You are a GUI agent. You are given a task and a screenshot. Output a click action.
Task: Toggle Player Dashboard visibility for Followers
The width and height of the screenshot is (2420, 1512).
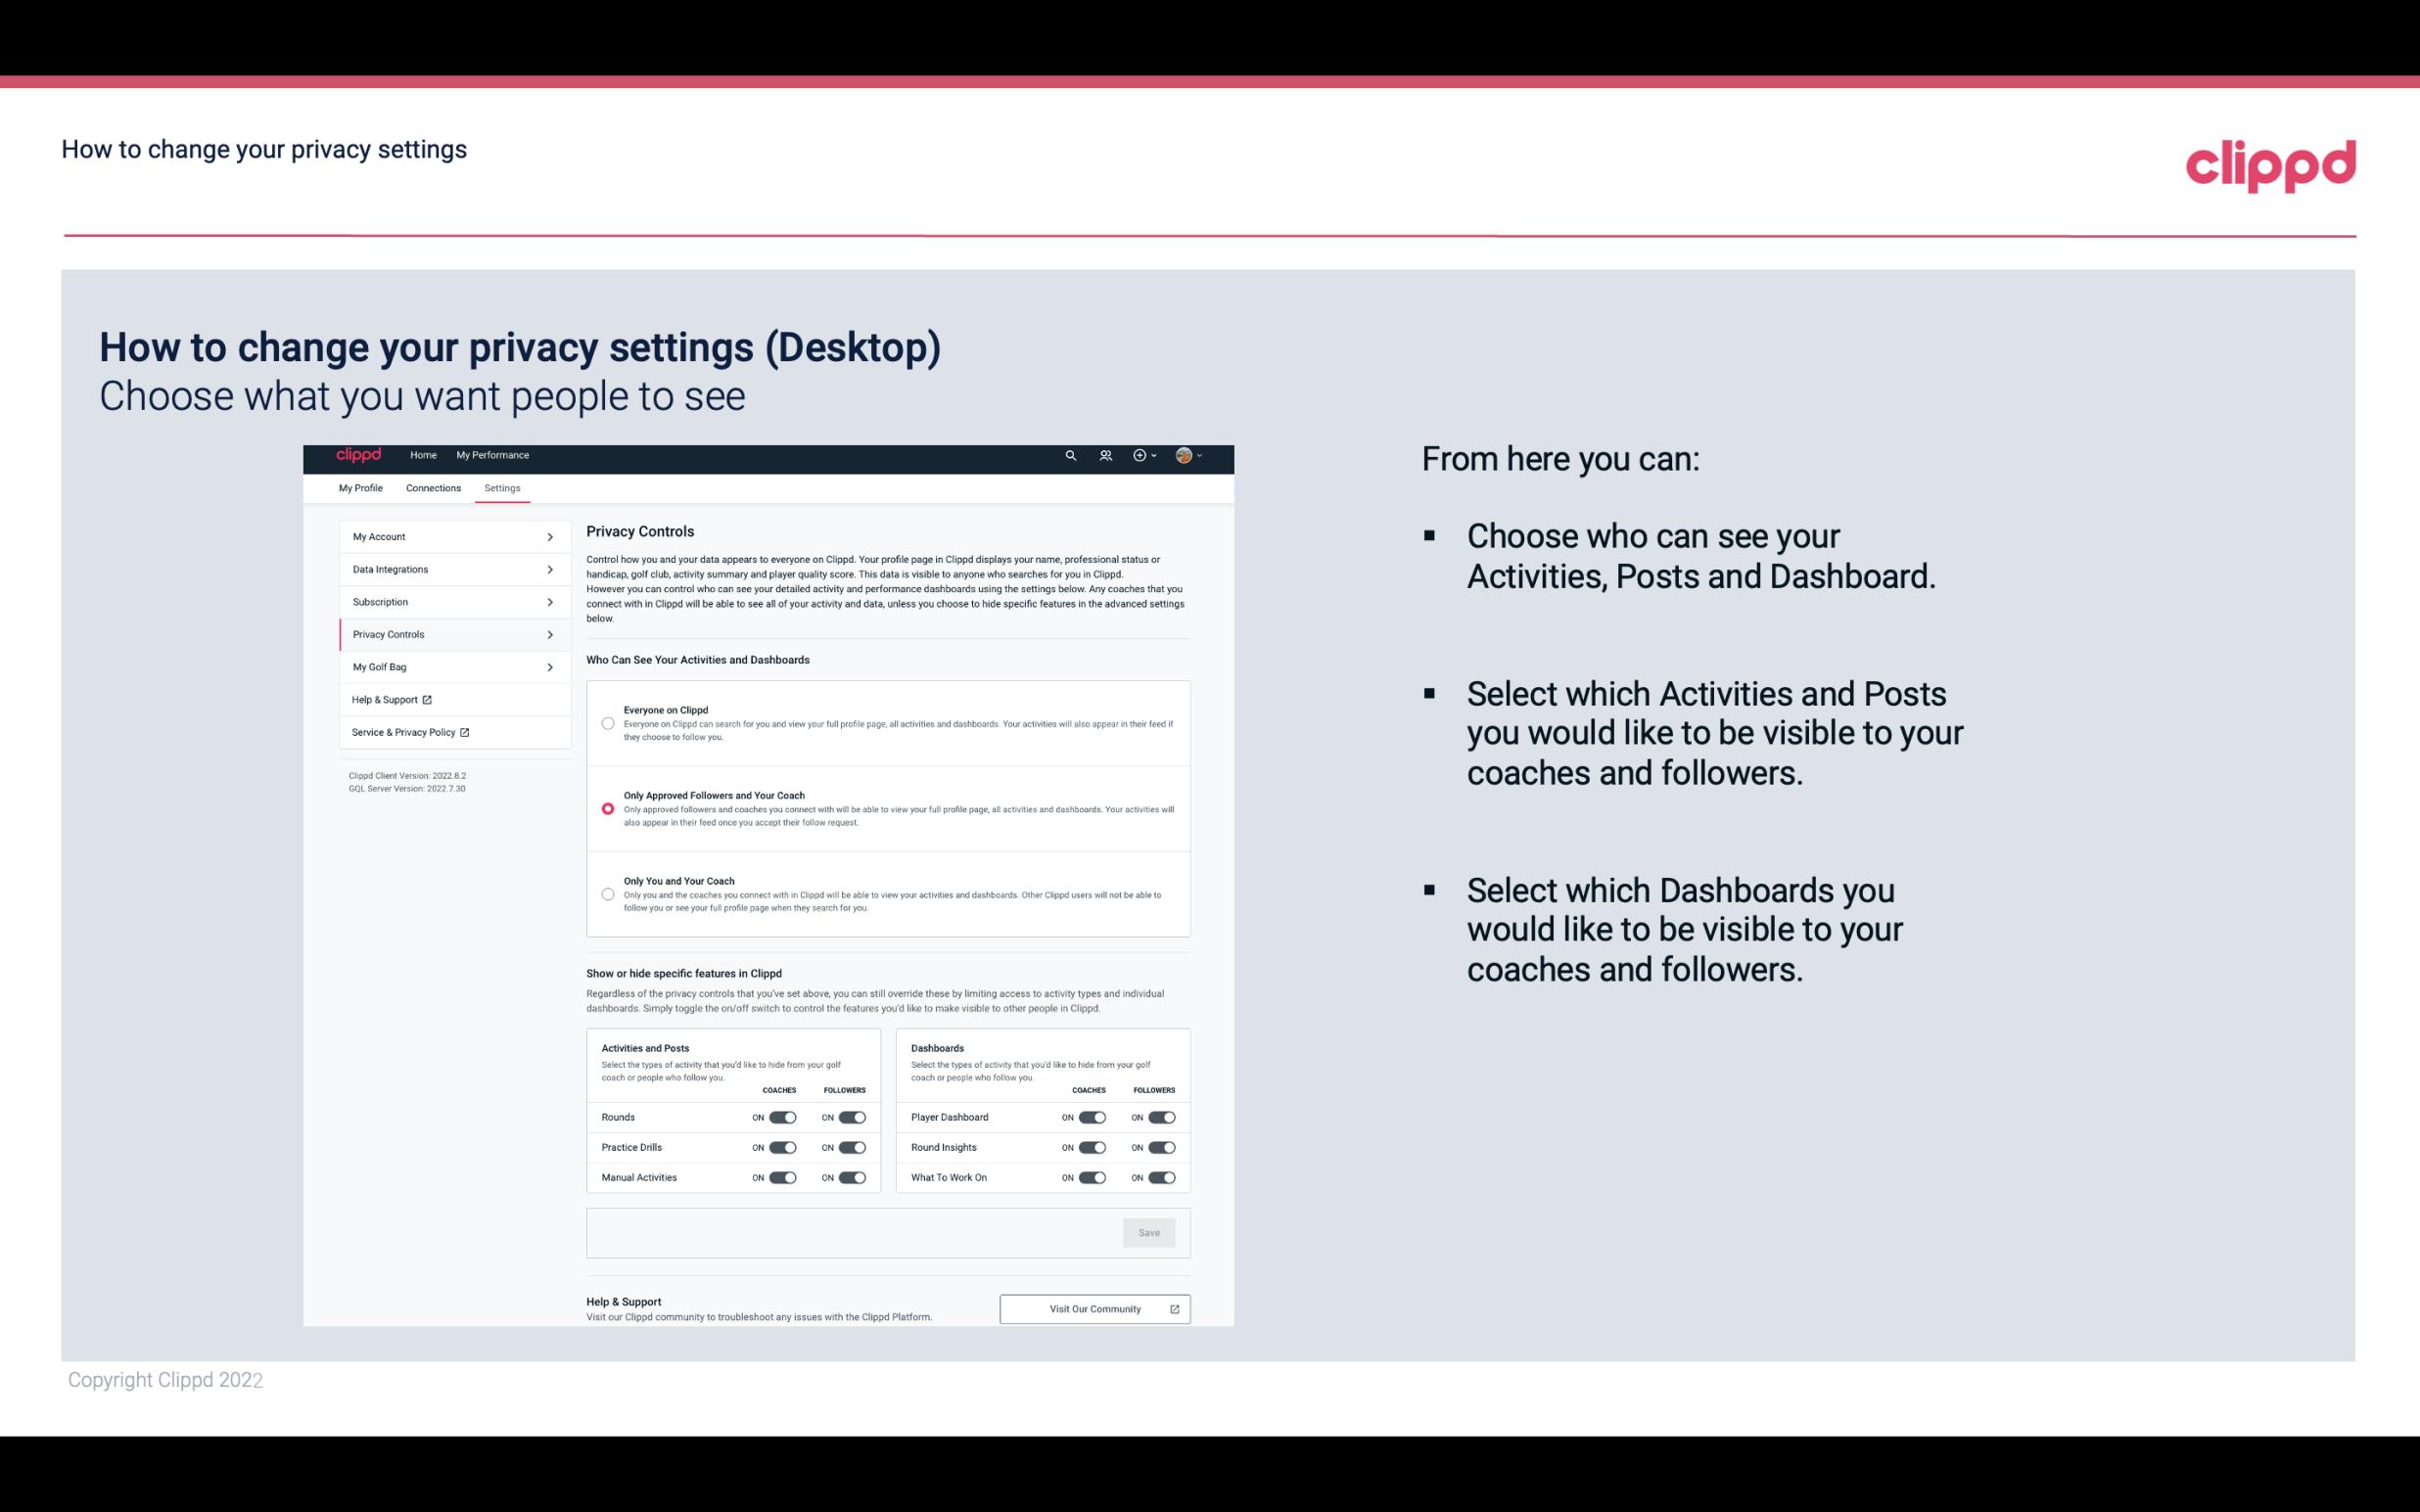point(1160,1117)
